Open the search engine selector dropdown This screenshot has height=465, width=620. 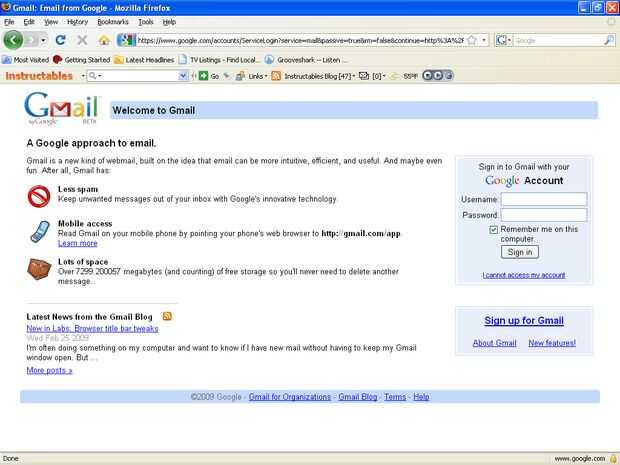tap(509, 40)
